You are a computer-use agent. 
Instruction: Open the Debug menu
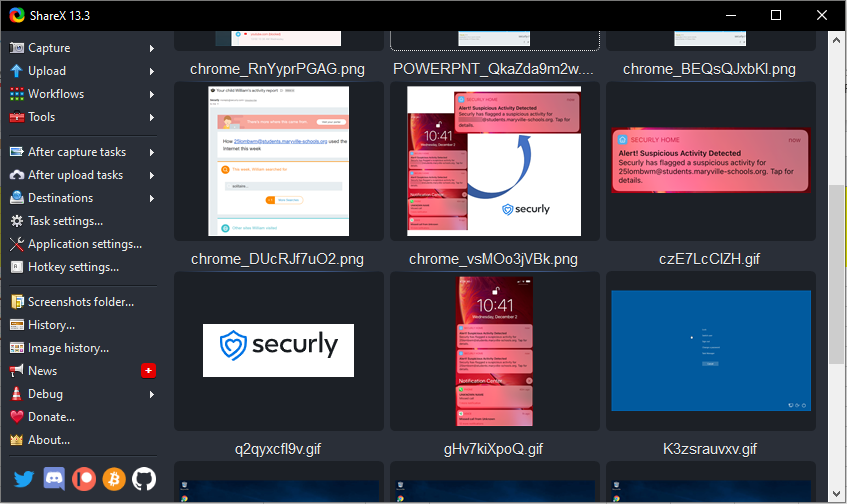[83, 394]
